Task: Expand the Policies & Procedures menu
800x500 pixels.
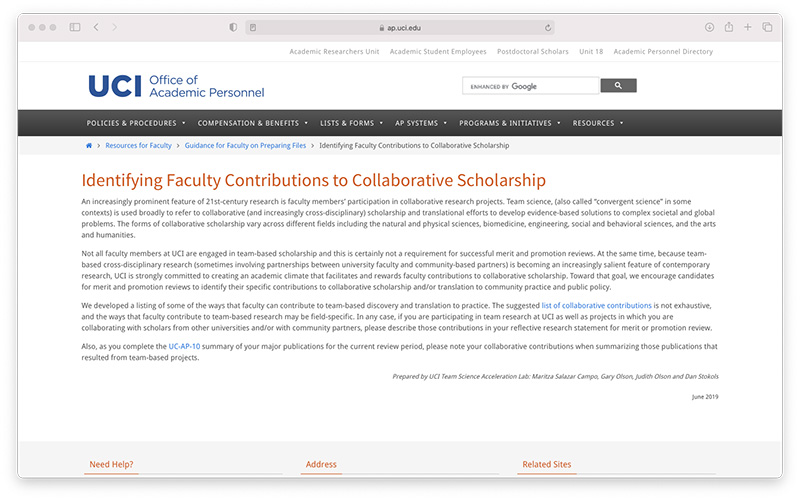Action: 136,123
